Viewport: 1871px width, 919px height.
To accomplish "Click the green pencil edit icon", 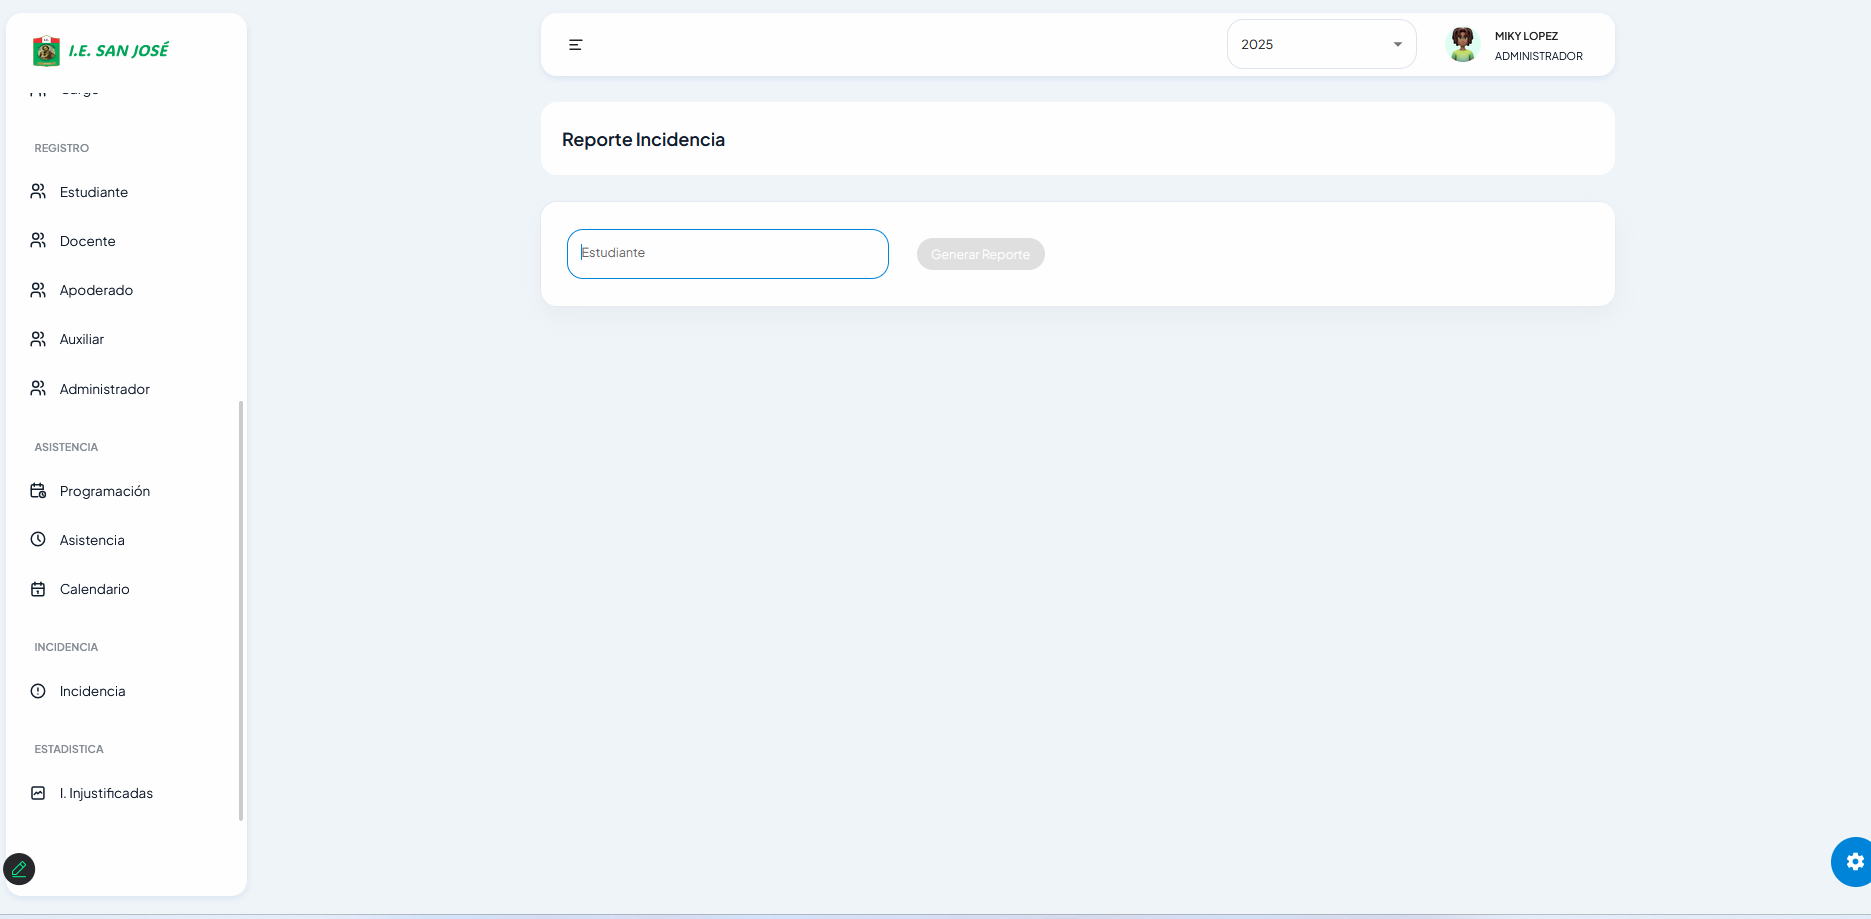I will 19,869.
